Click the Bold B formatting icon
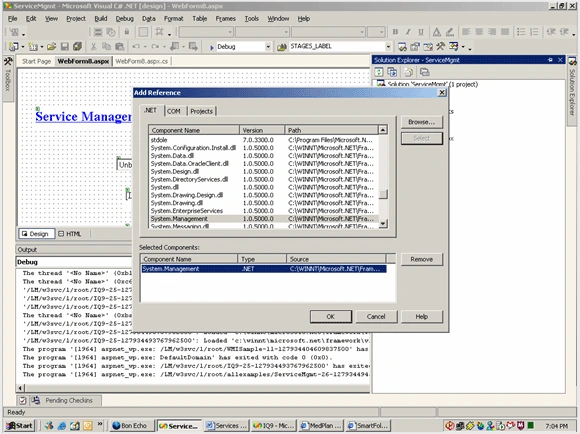The height and width of the screenshot is (434, 580). 395,32
